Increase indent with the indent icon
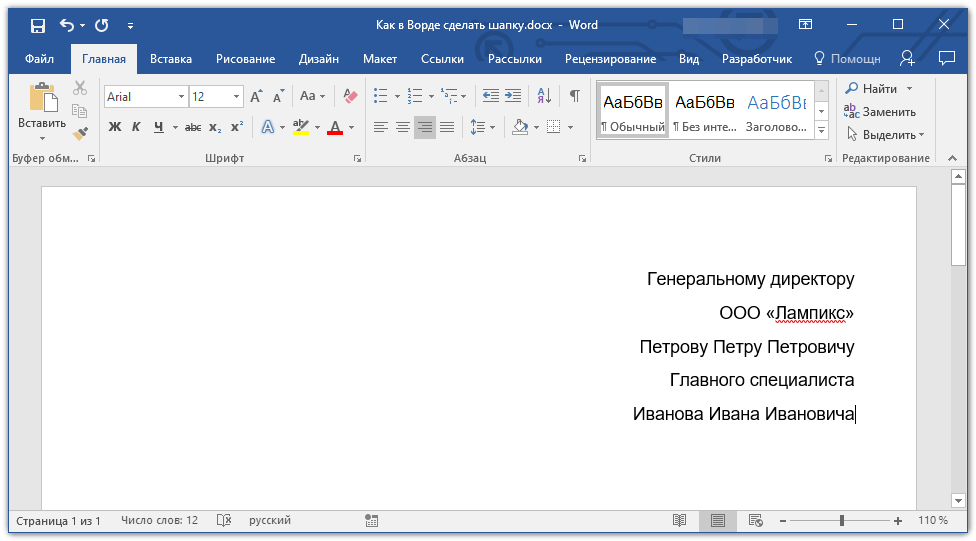976x541 pixels. point(513,96)
